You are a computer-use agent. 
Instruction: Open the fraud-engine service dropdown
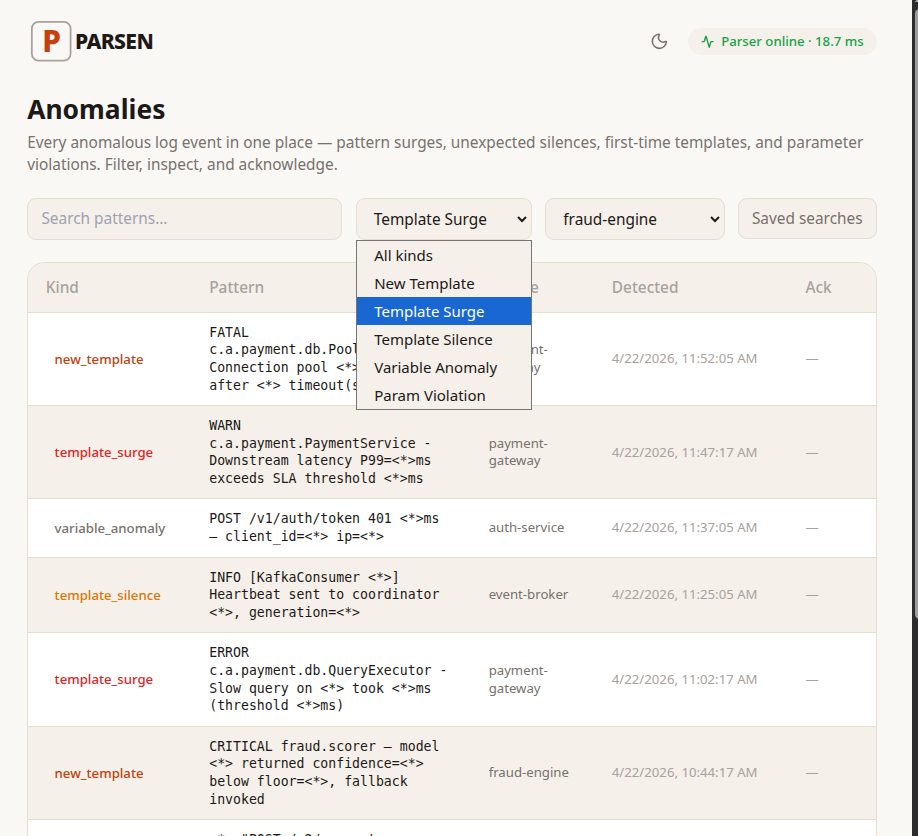634,218
